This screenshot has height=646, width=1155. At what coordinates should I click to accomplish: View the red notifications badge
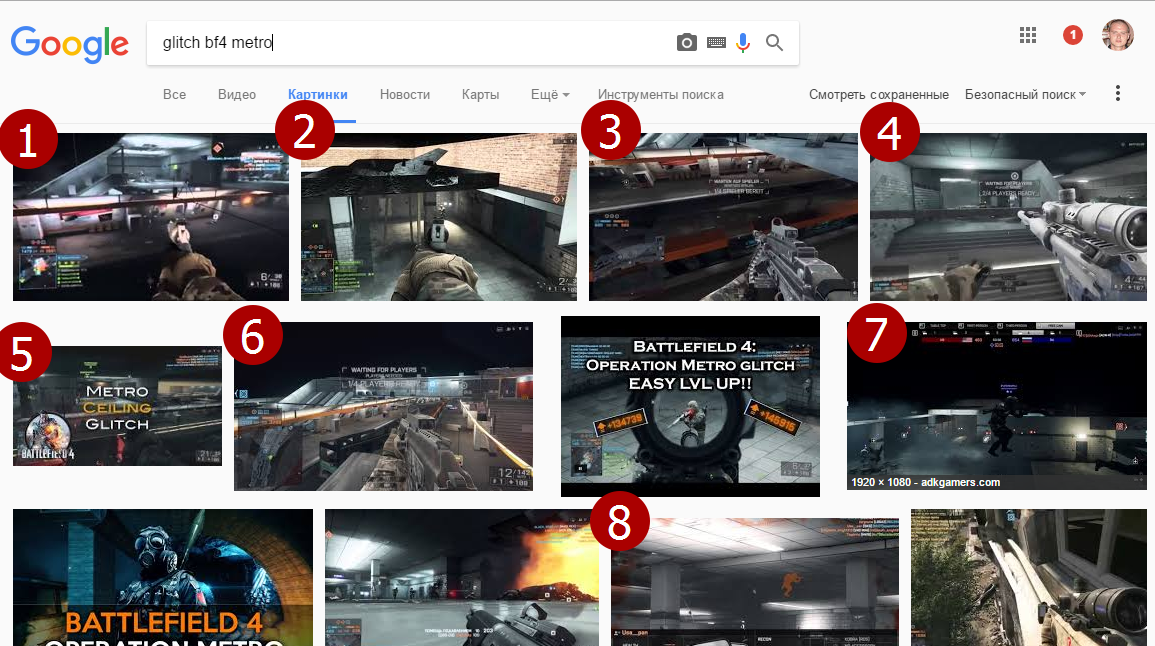[x=1072, y=35]
